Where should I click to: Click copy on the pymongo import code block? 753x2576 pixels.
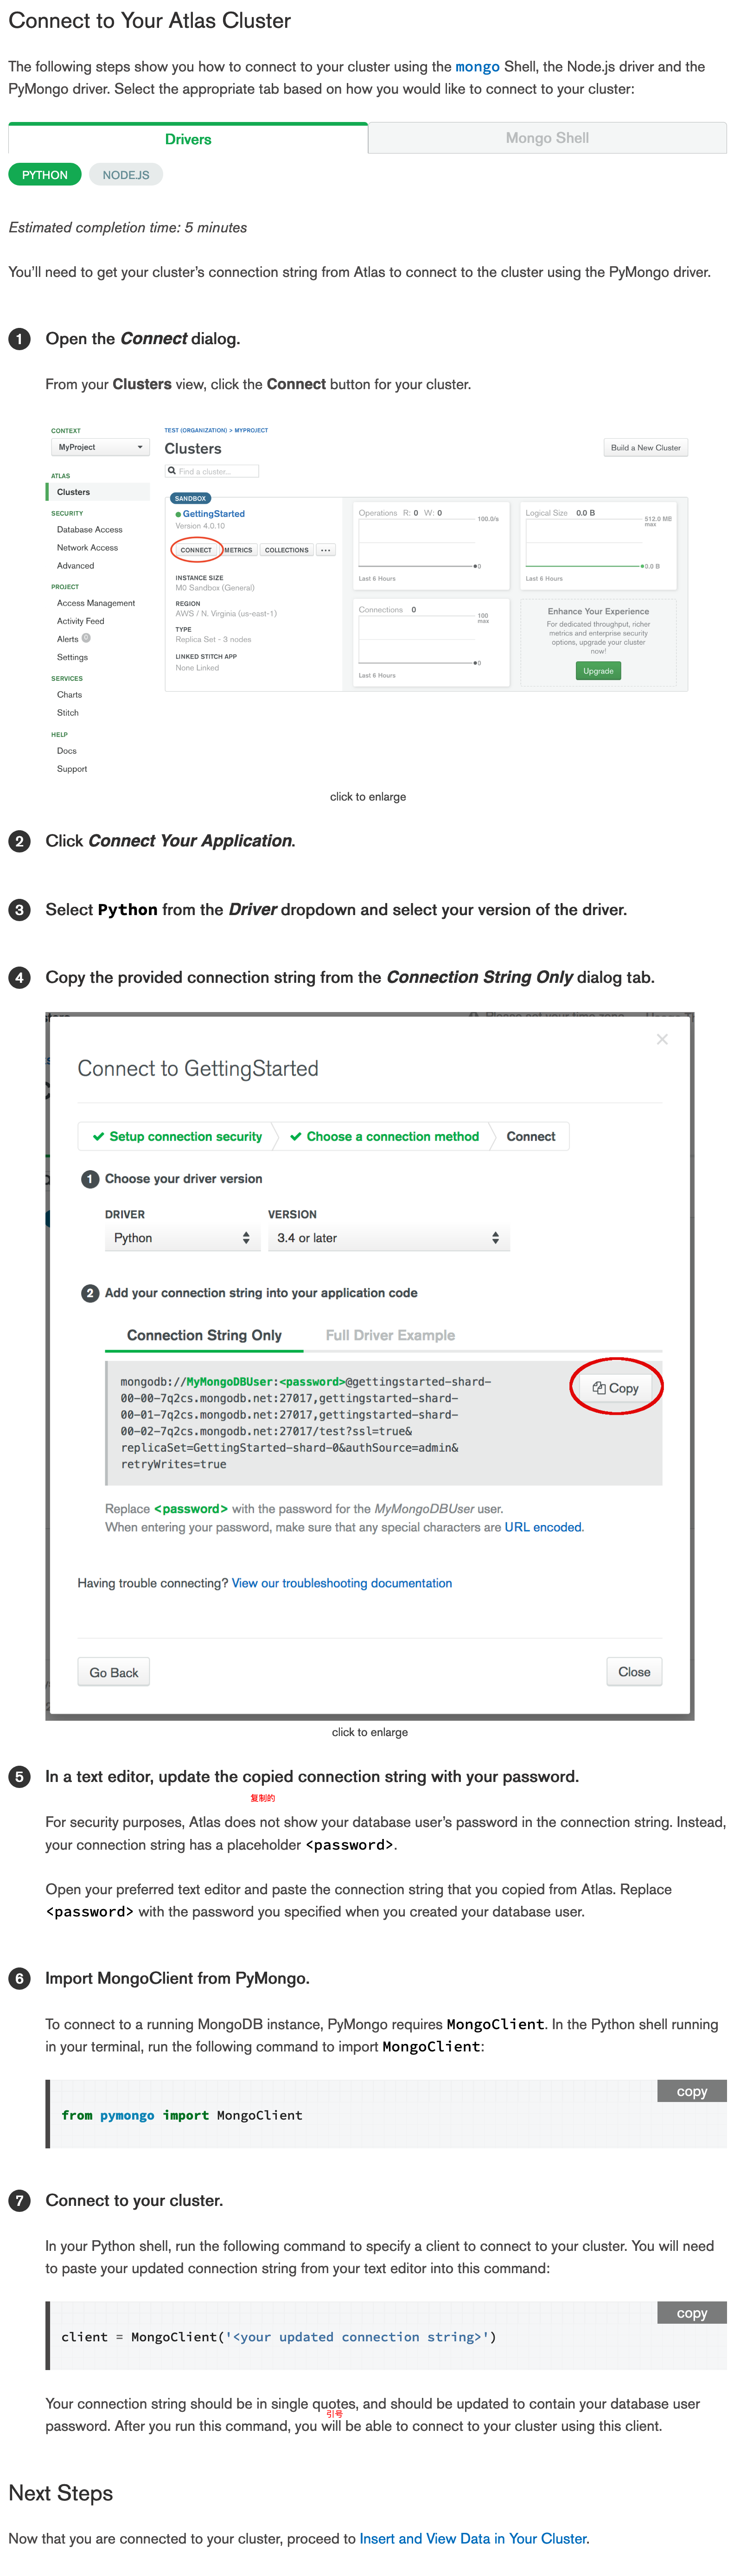tap(692, 2091)
